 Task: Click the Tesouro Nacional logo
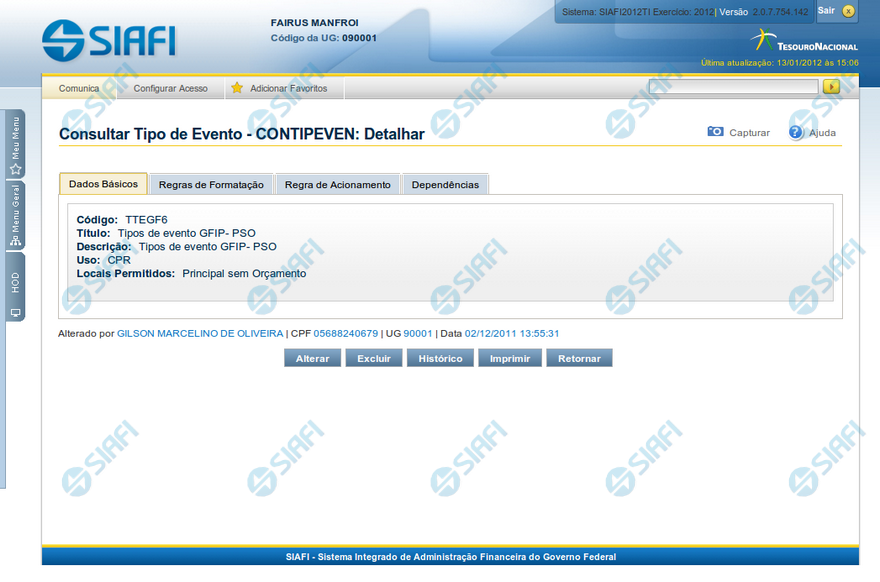[x=804, y=41]
